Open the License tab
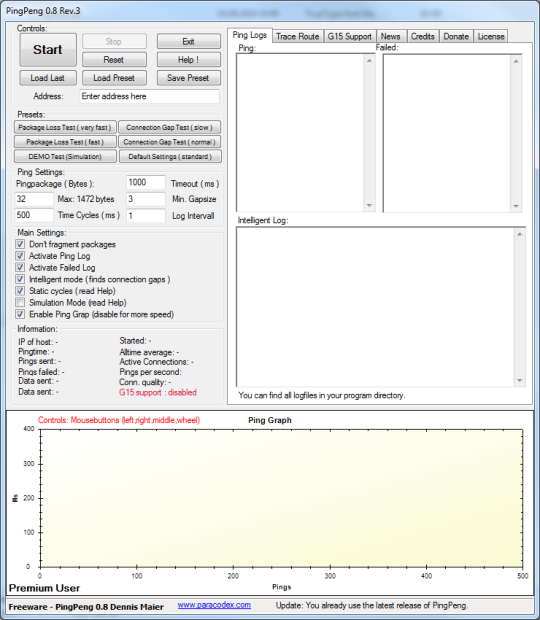Screen dimensions: 540x620 tap(491, 36)
